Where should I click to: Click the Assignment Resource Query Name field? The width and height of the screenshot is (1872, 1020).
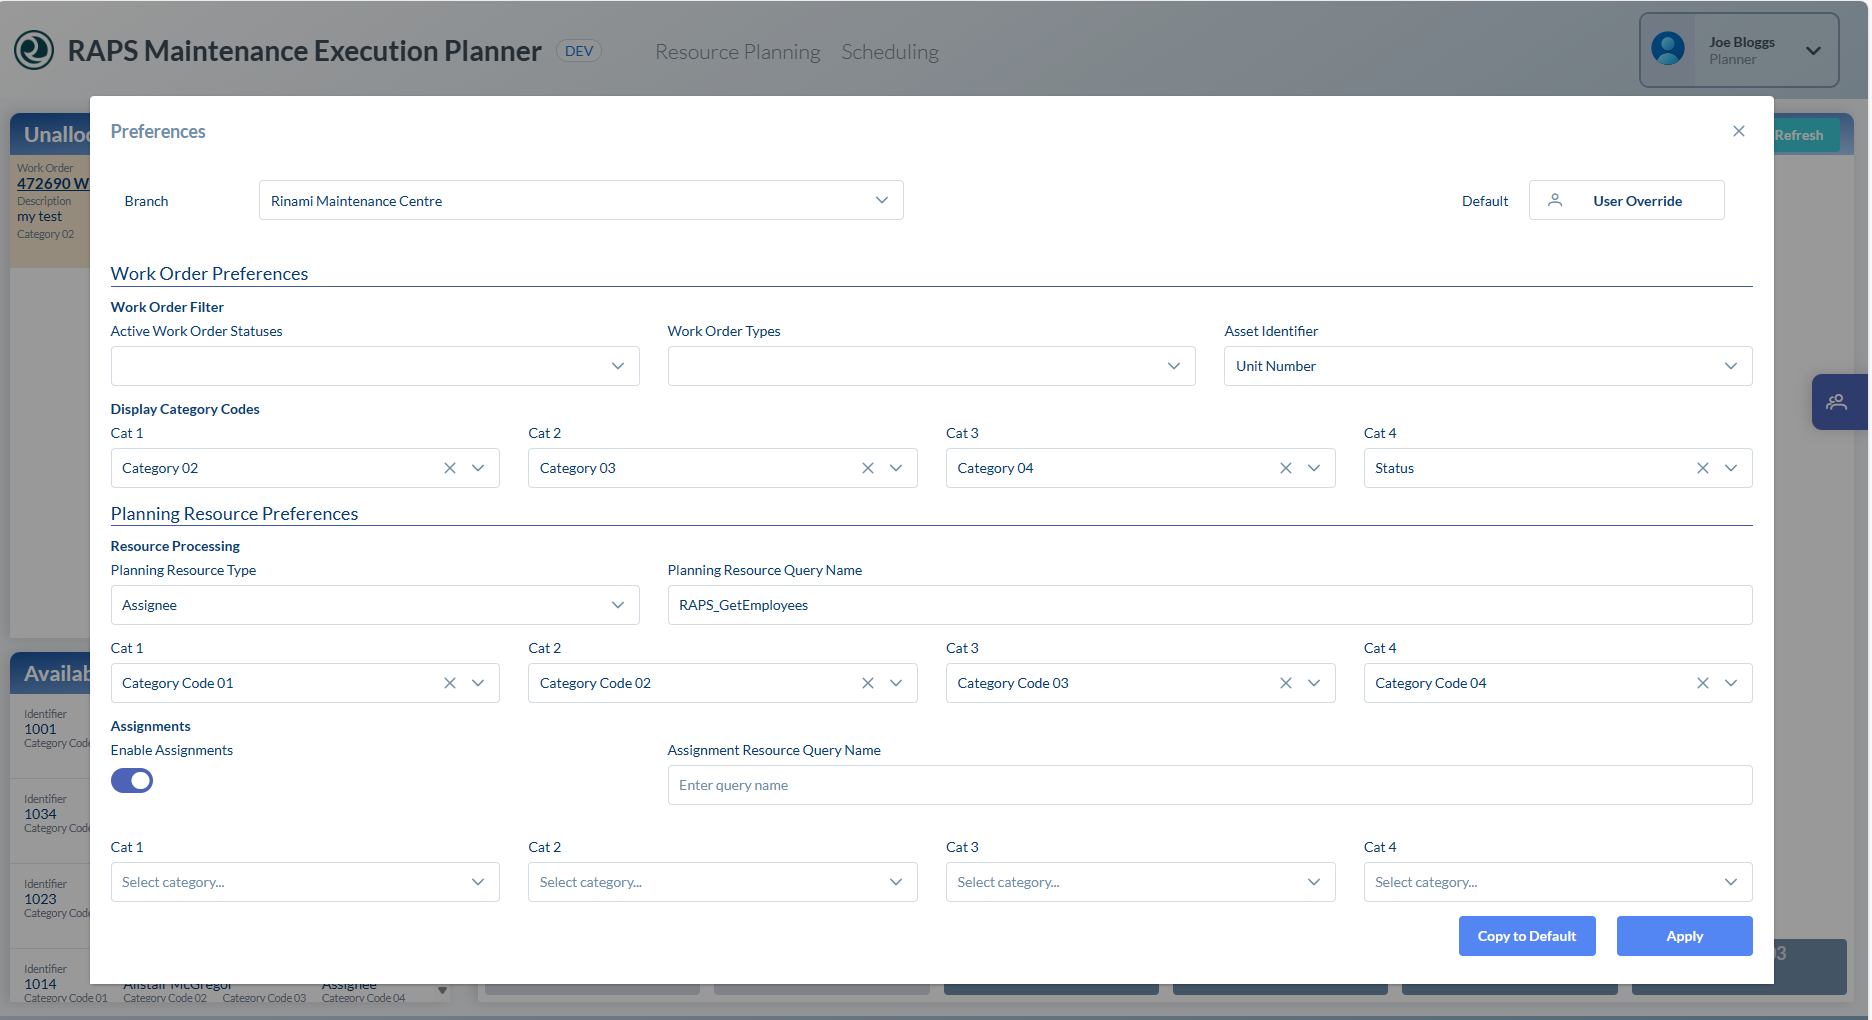[1209, 785]
